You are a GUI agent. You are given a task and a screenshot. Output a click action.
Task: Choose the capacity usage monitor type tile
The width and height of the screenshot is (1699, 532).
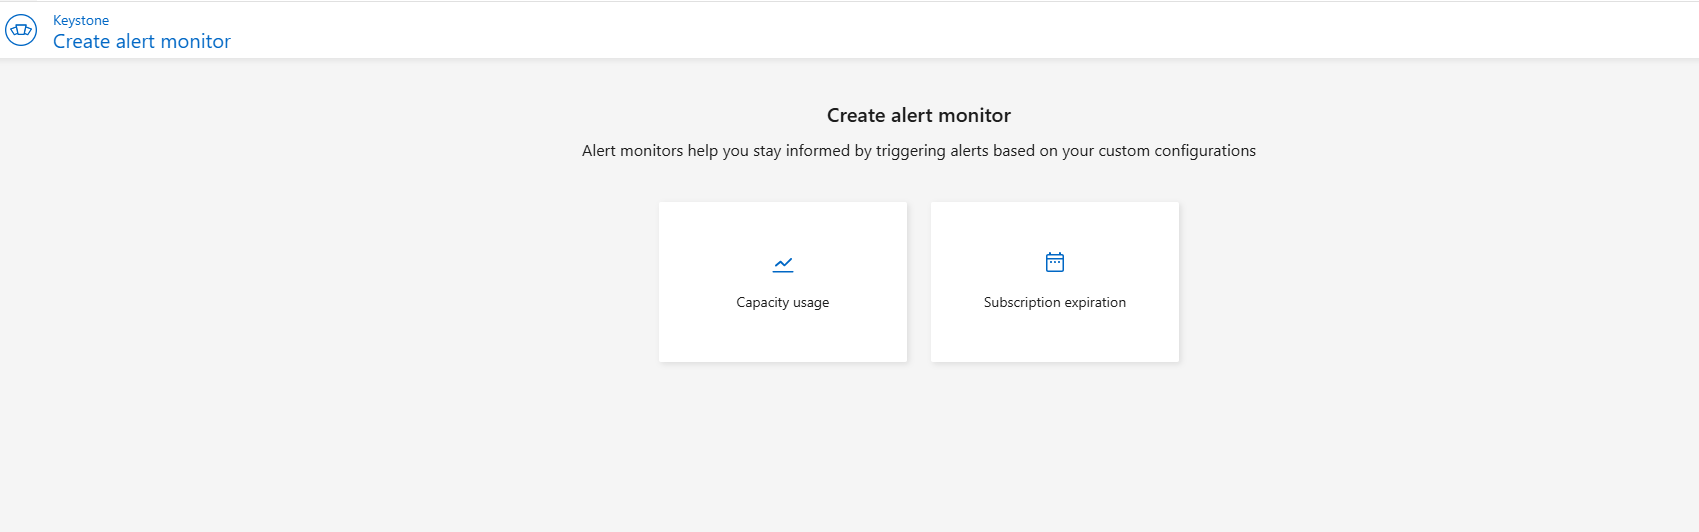[x=783, y=282]
